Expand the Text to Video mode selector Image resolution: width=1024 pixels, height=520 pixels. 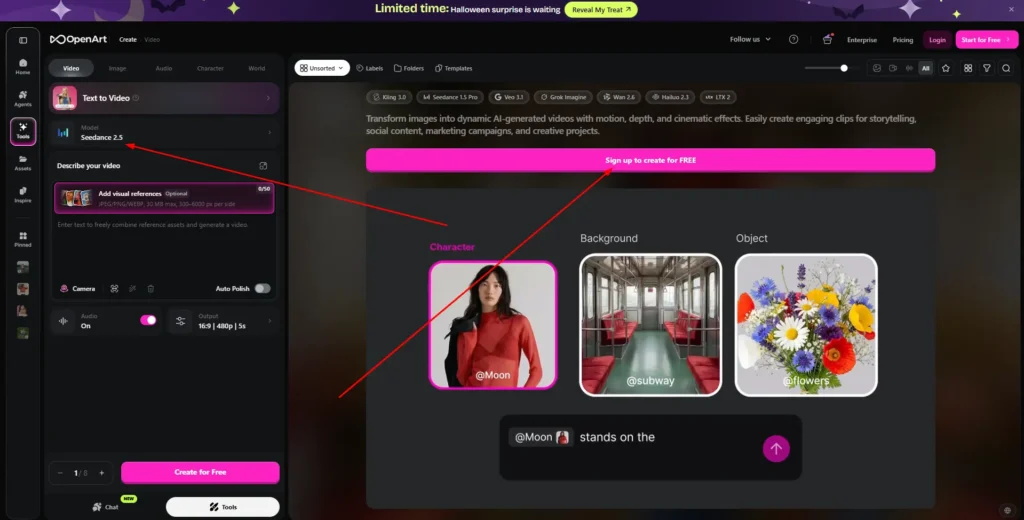pyautogui.click(x=165, y=98)
